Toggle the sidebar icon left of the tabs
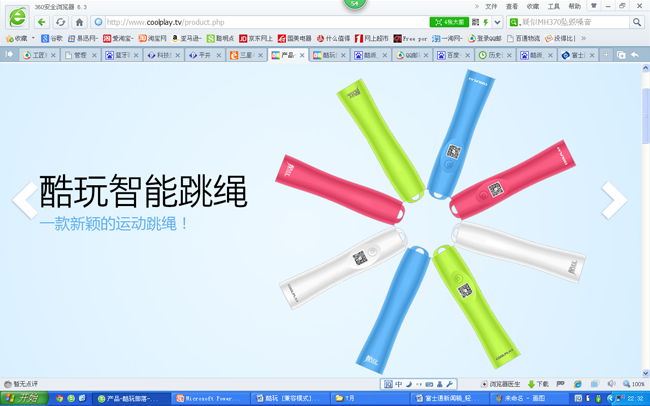The height and width of the screenshot is (406, 650). click(9, 54)
